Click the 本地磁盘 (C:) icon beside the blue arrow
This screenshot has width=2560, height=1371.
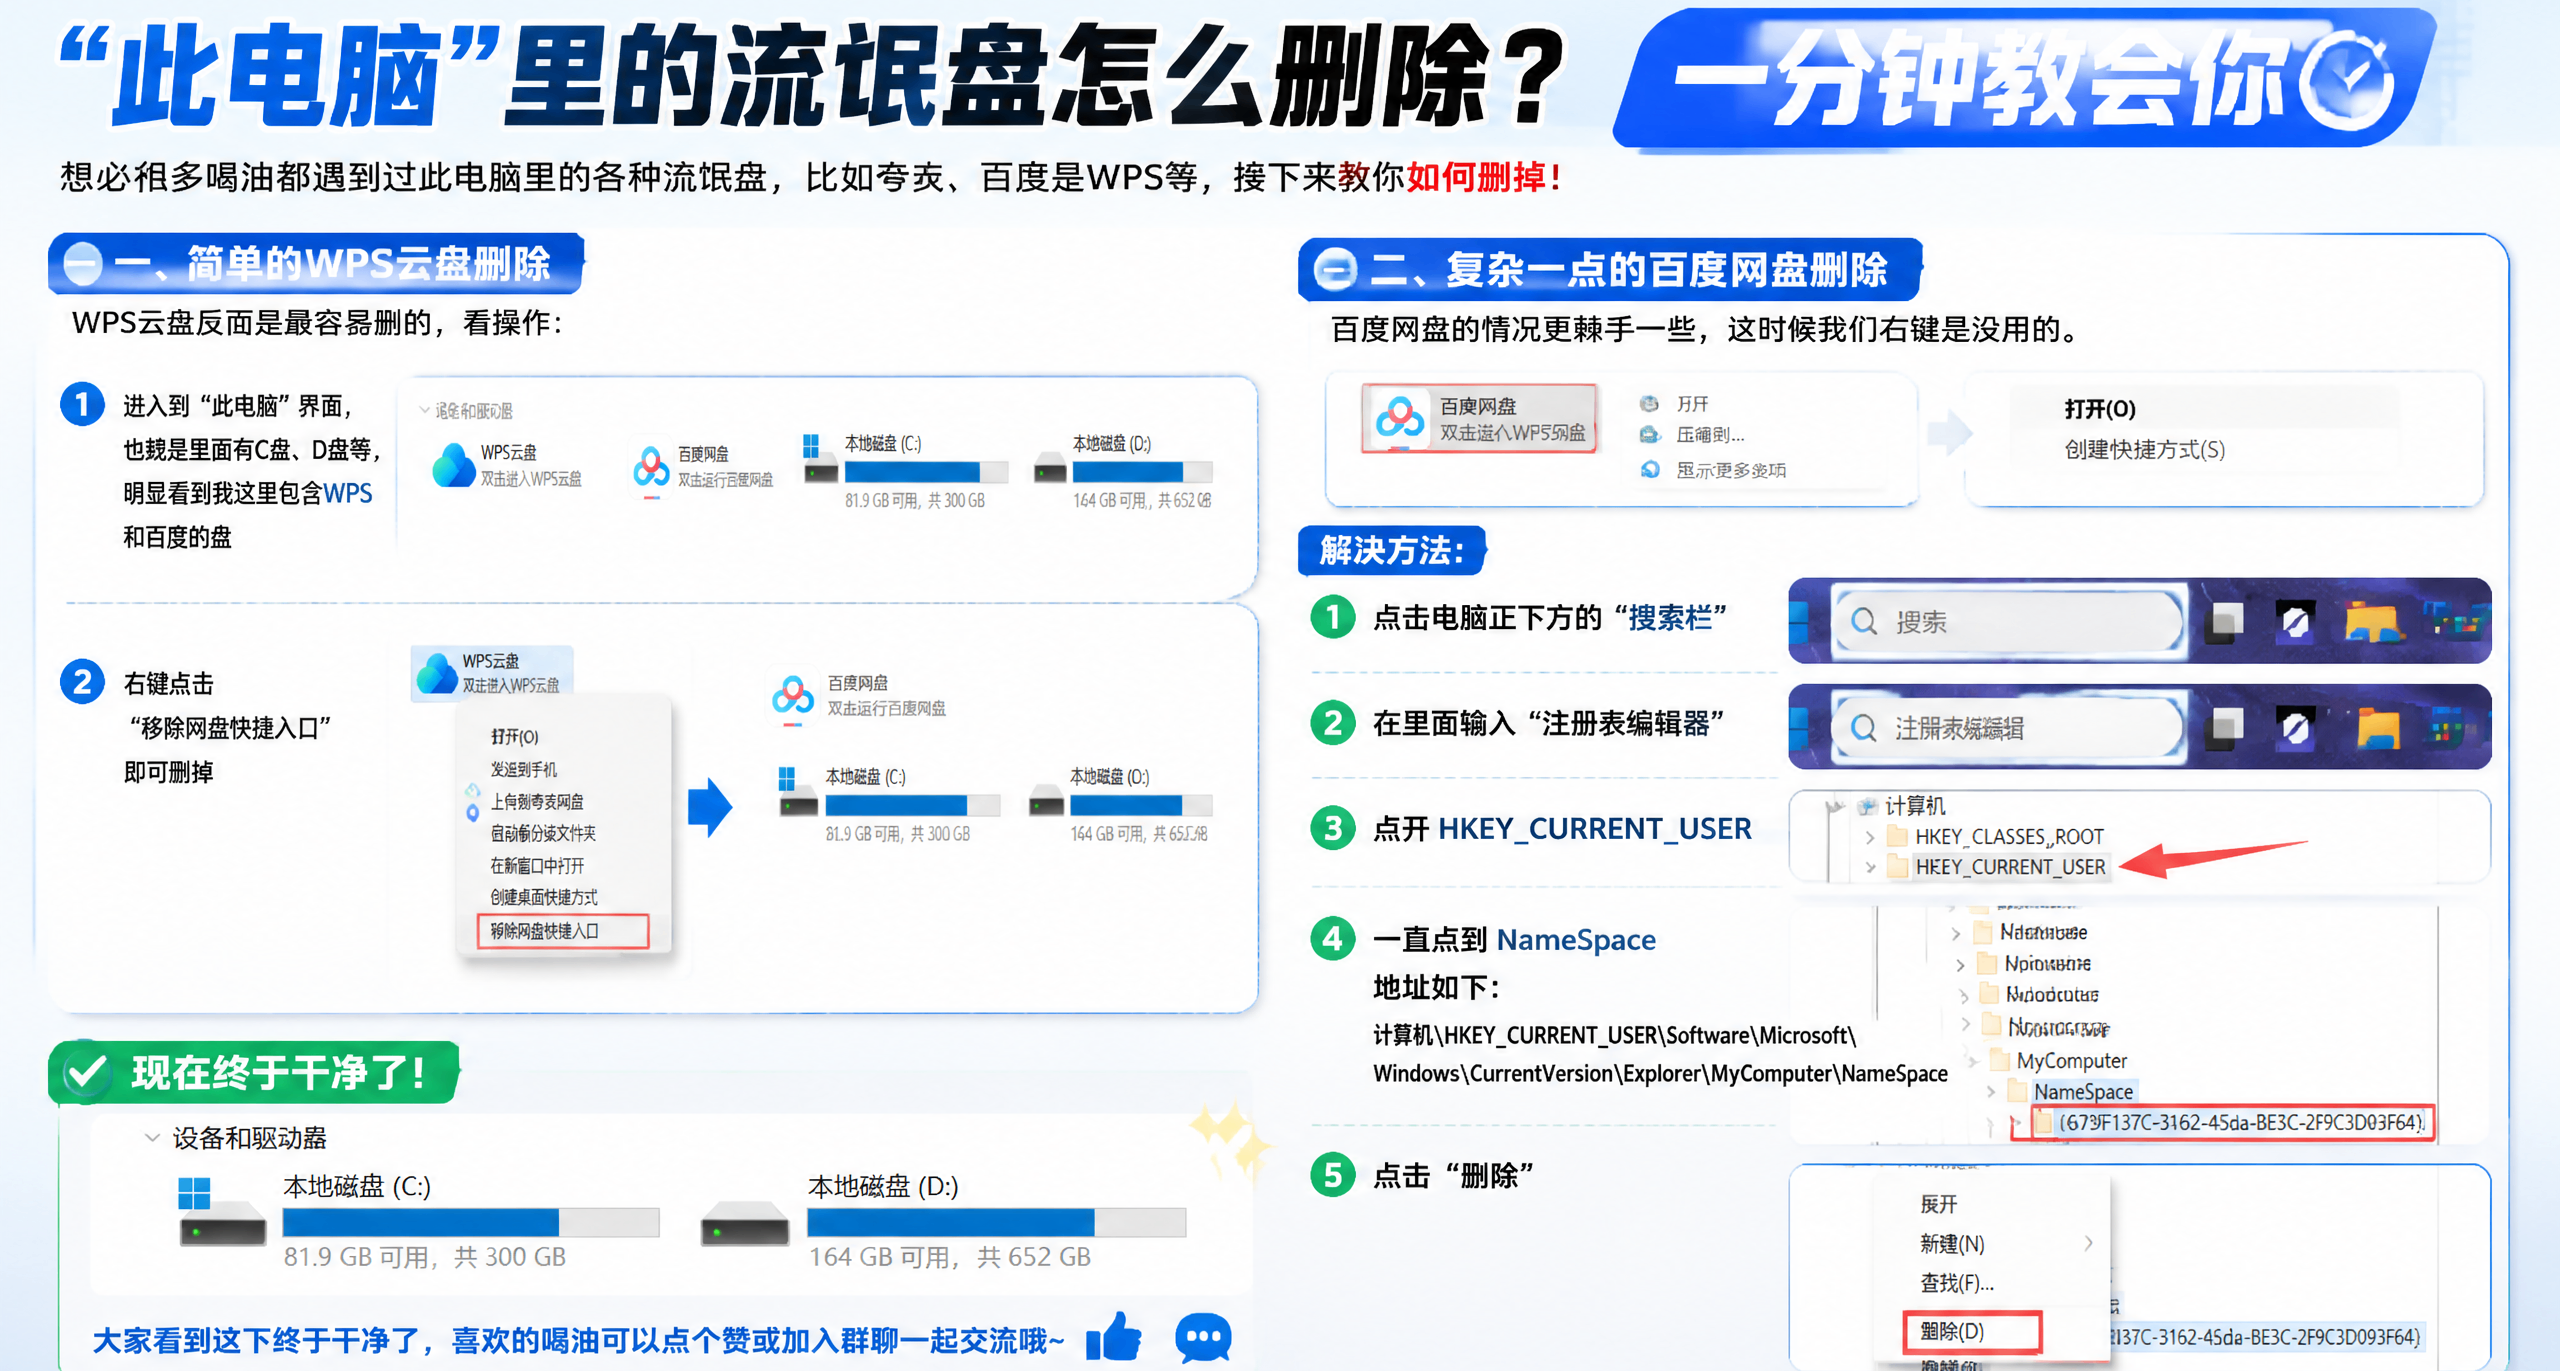798,791
